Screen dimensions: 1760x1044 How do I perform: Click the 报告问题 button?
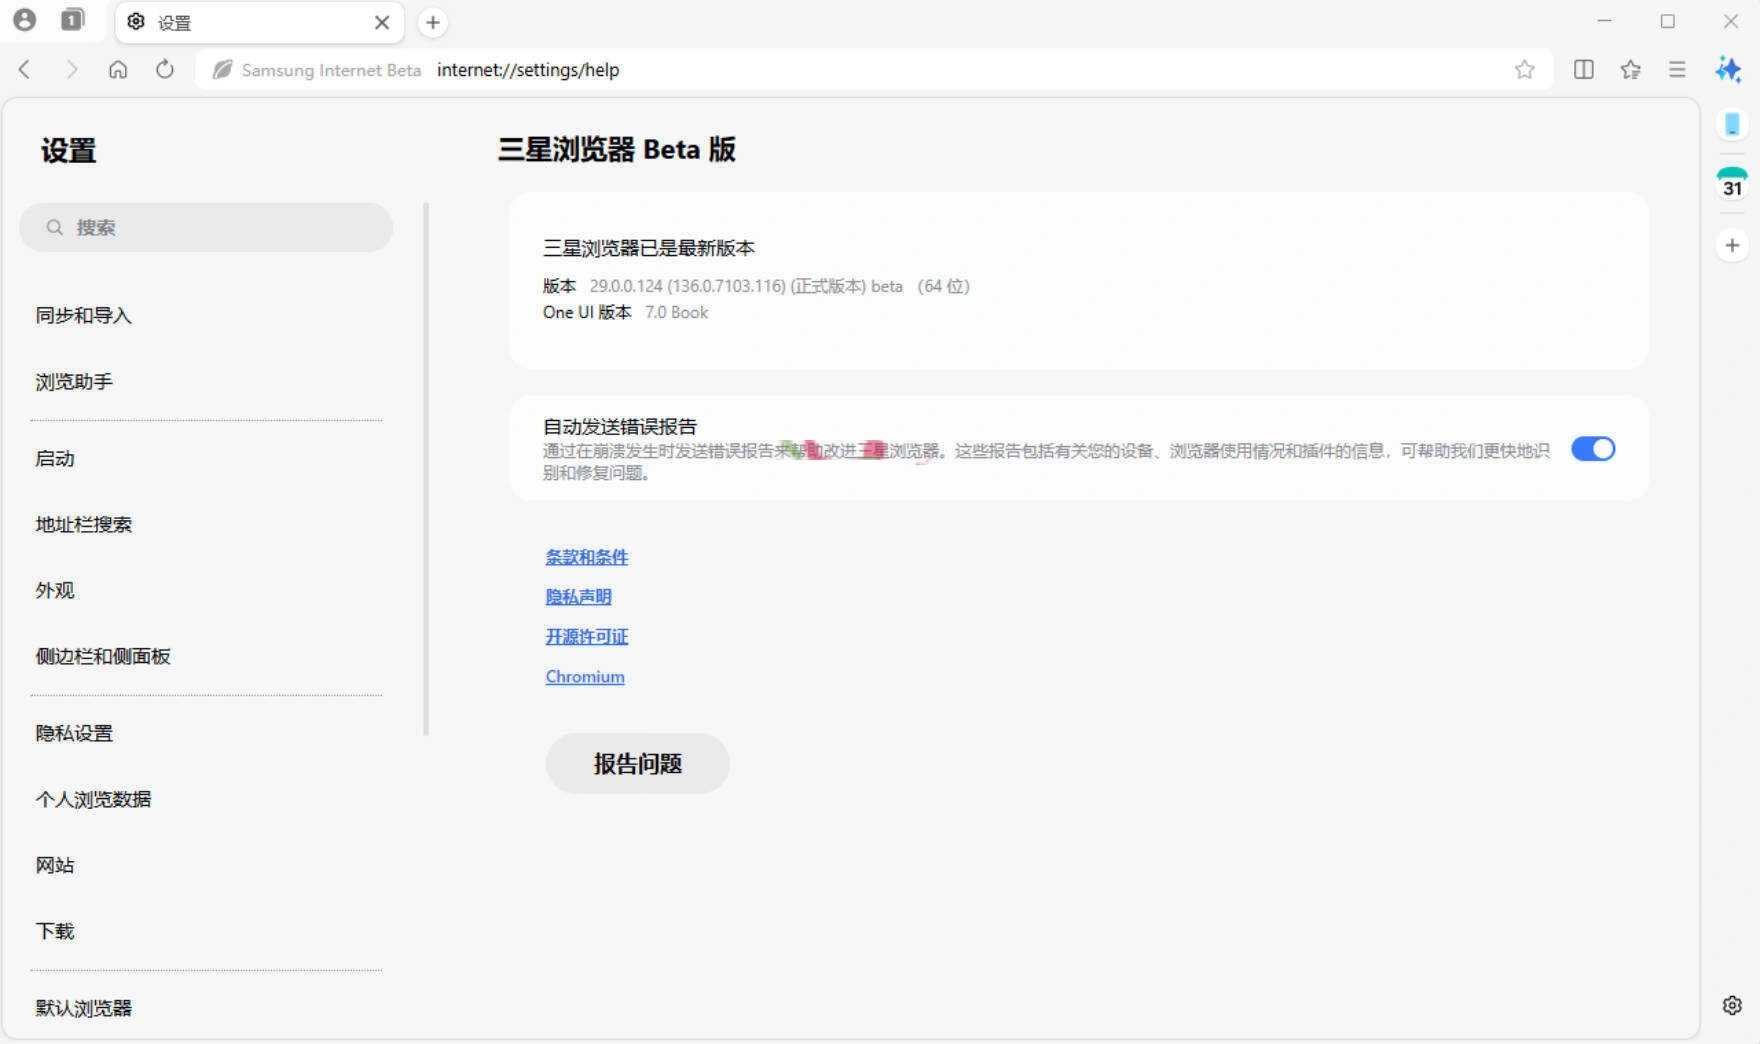point(637,763)
